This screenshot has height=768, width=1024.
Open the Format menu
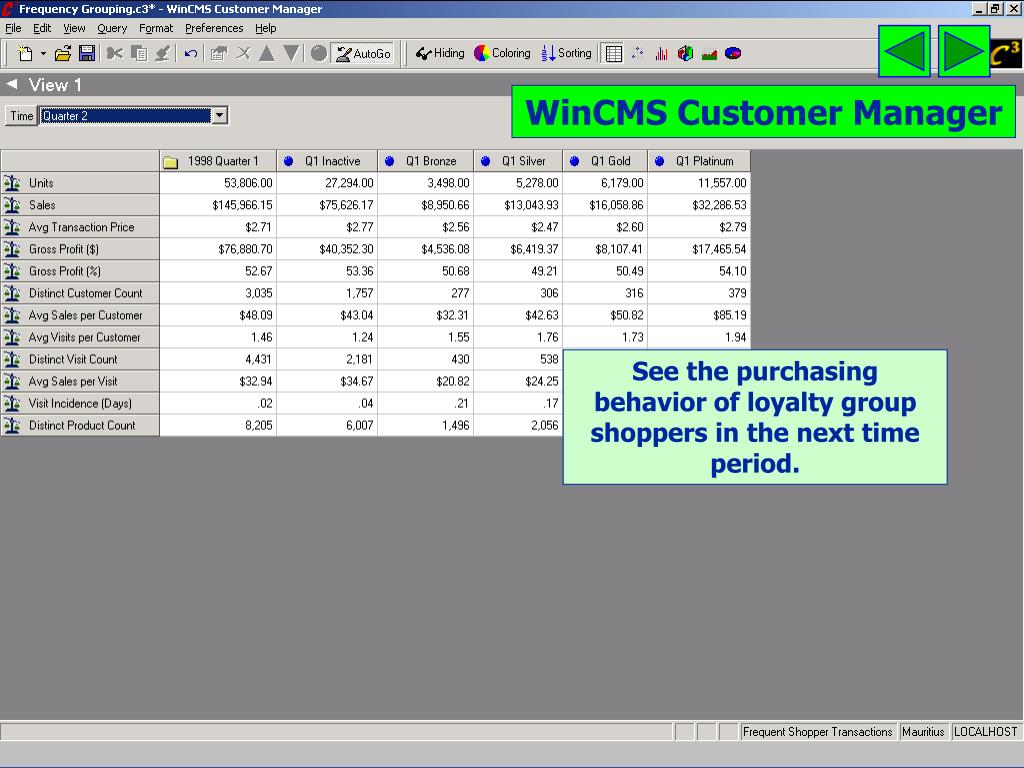point(155,28)
